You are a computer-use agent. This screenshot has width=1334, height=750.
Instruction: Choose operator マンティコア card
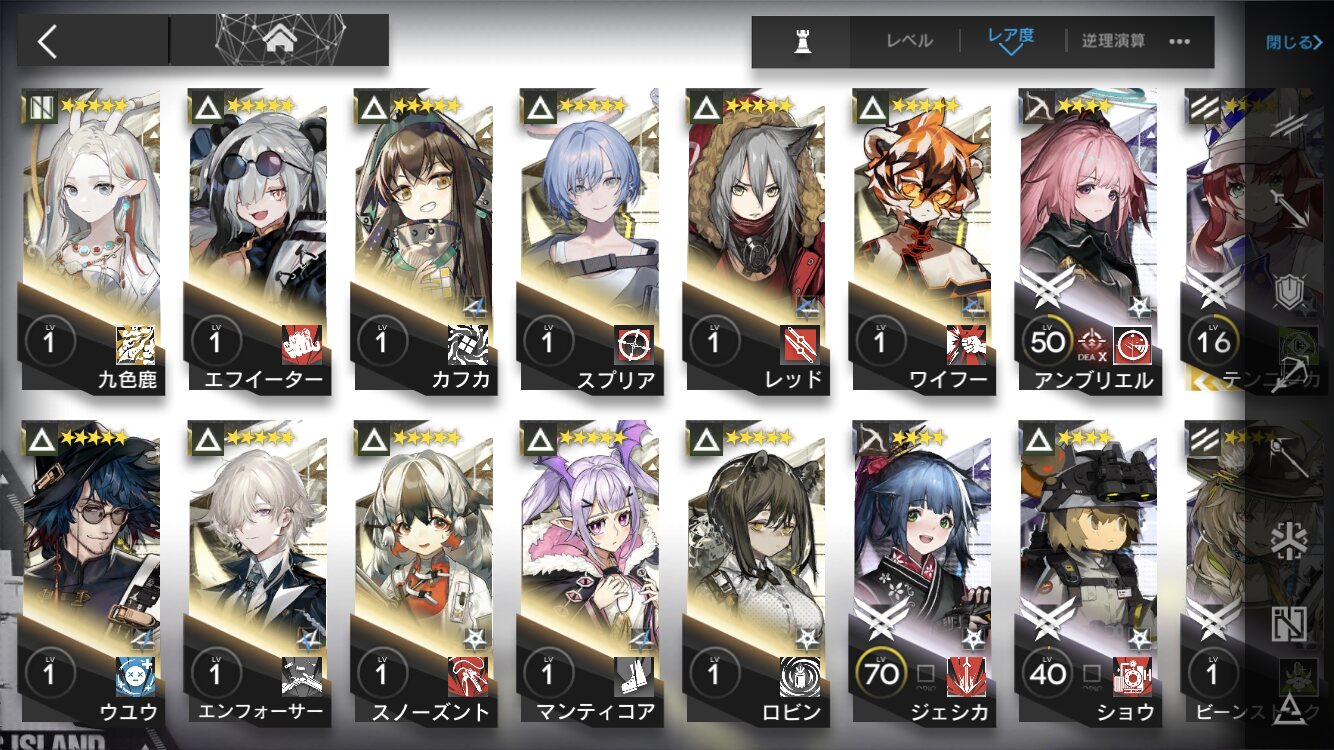coord(590,572)
